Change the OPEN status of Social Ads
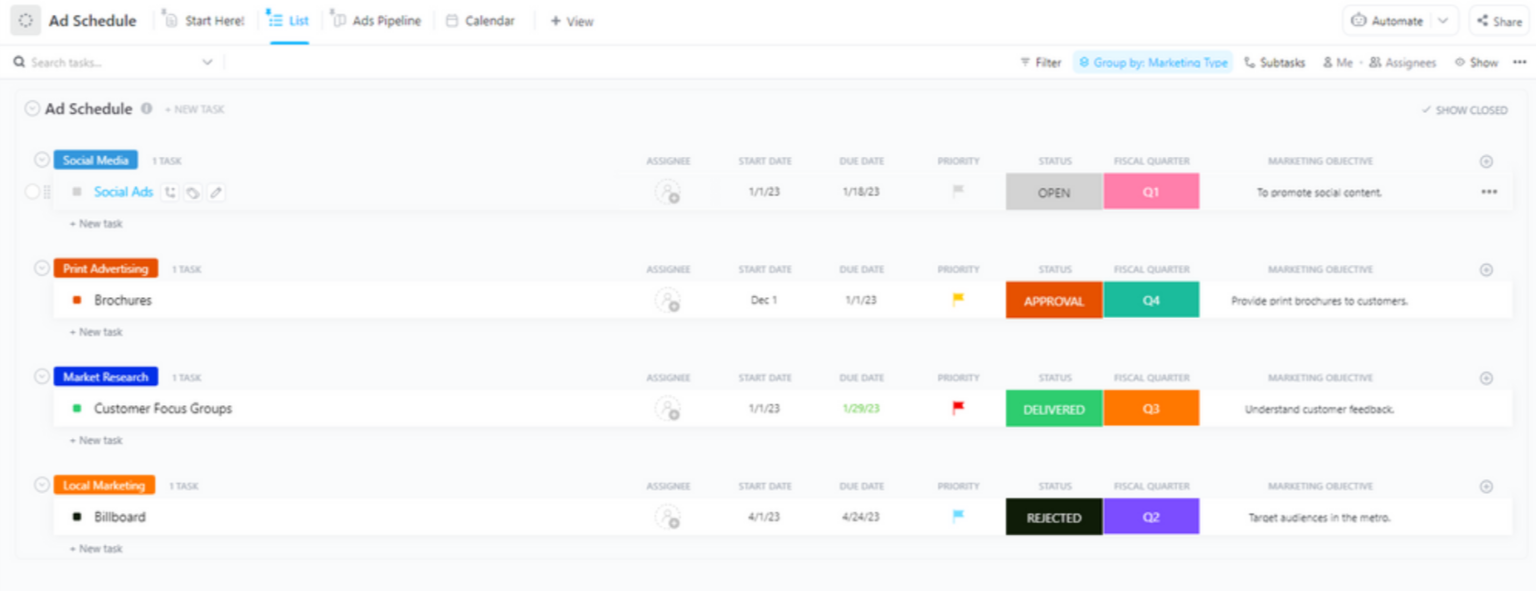This screenshot has height=591, width=1536. [x=1053, y=191]
